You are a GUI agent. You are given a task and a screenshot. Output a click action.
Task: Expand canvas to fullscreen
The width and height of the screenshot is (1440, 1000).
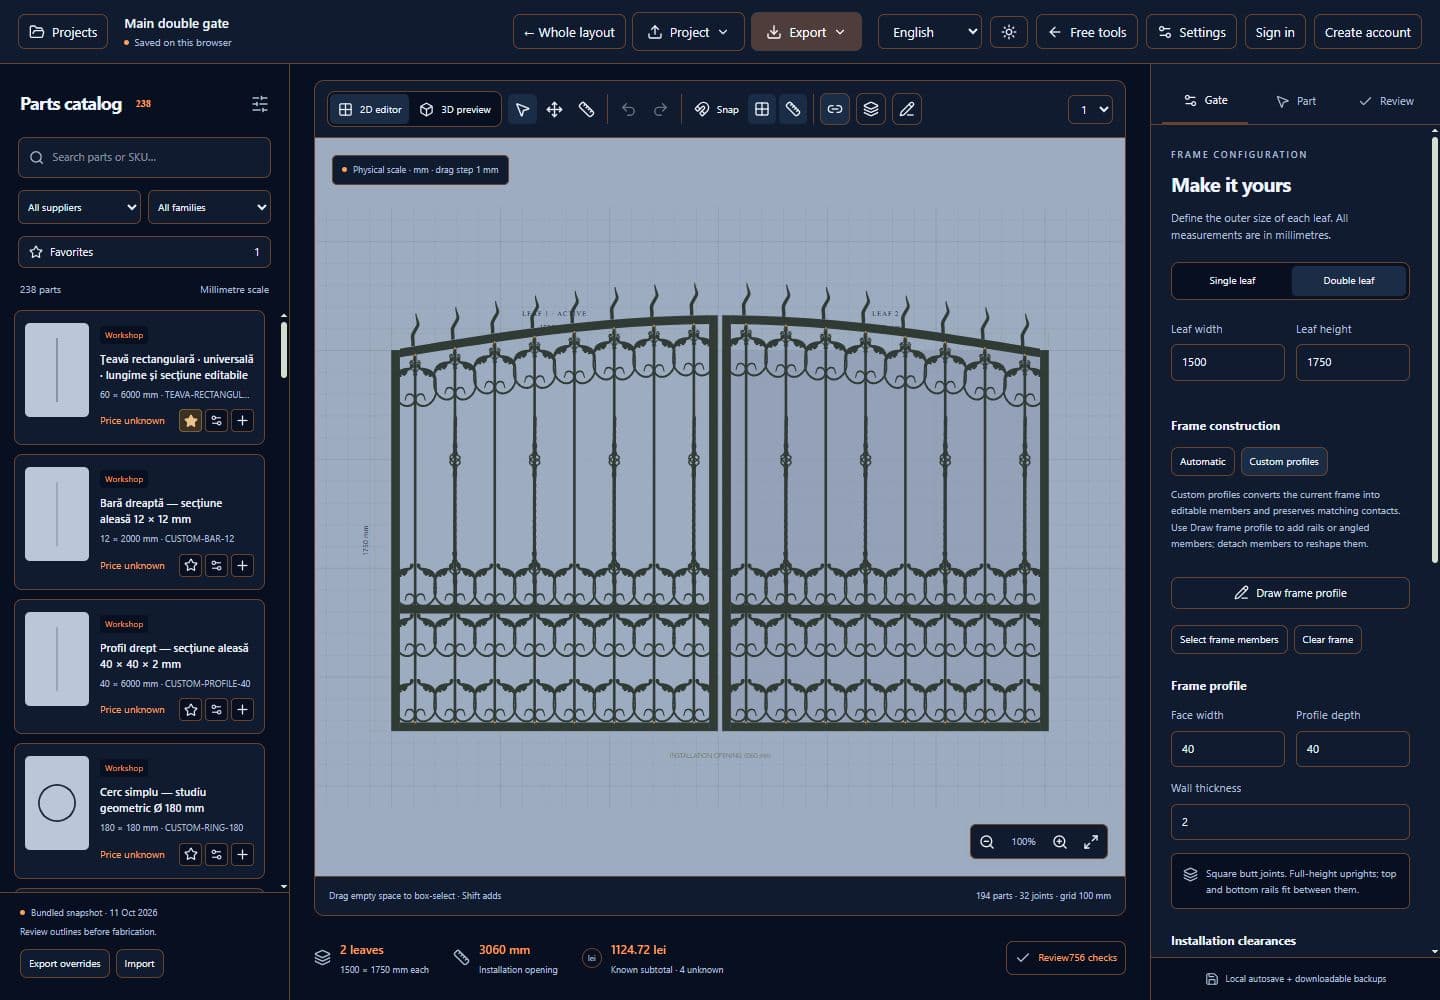1091,842
